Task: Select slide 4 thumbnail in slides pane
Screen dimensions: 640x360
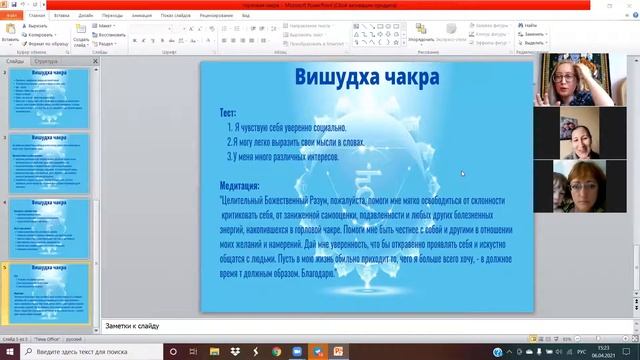Action: [x=49, y=229]
